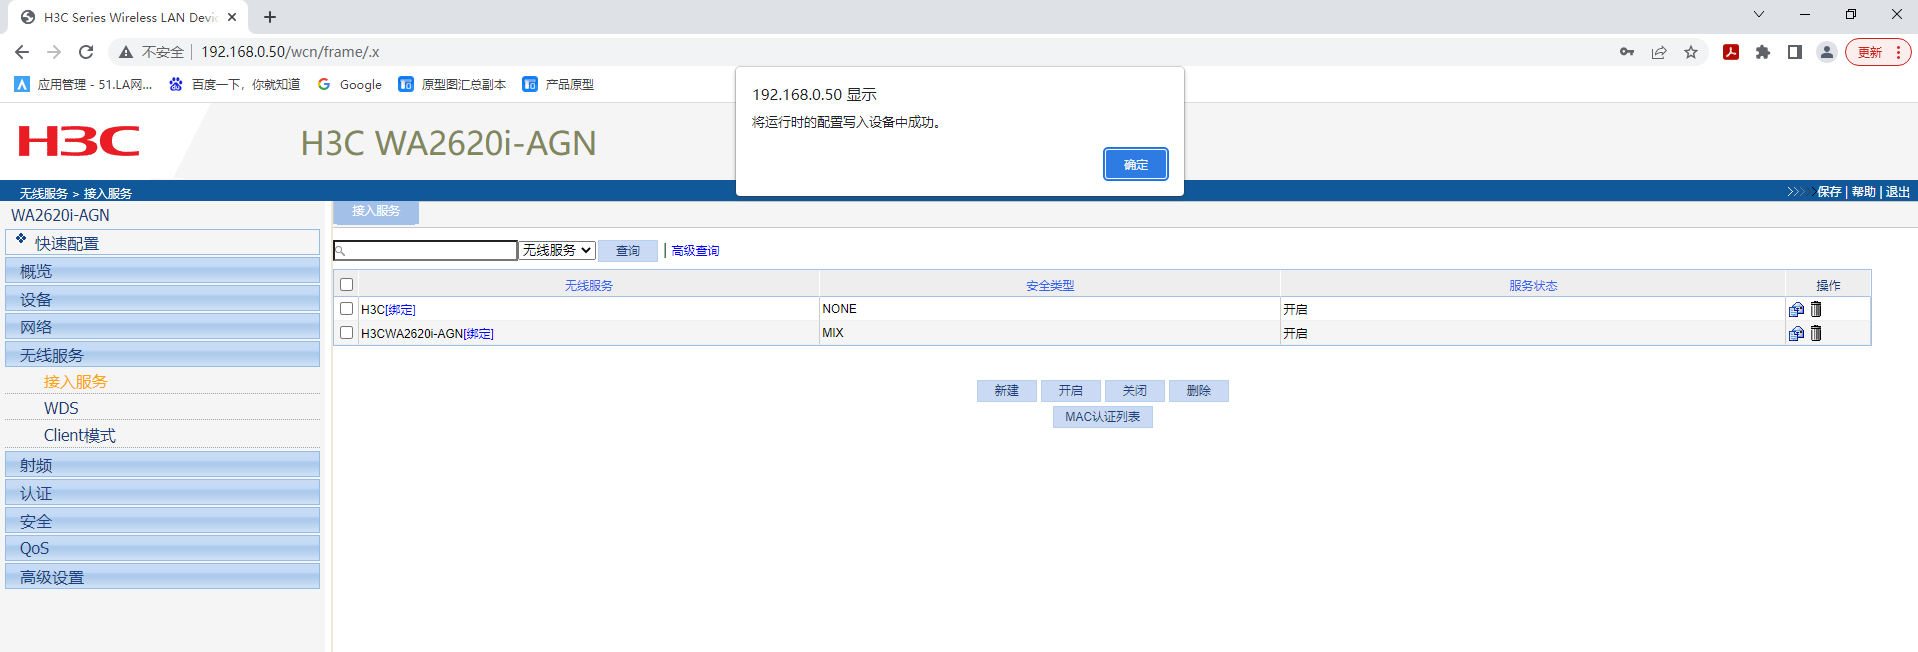Go back with browser back arrow
1918x652 pixels.
point(22,52)
